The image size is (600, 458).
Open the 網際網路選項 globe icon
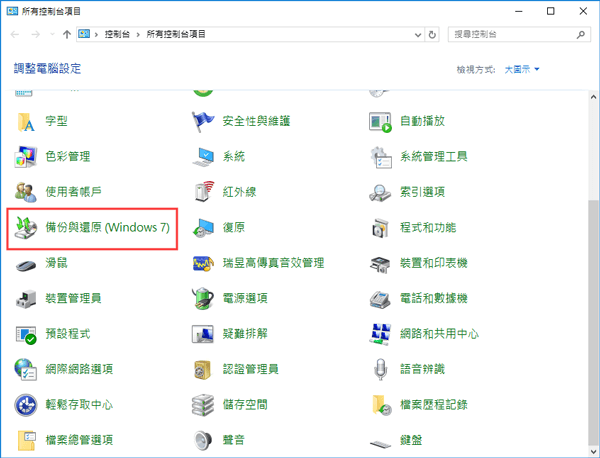click(x=26, y=370)
